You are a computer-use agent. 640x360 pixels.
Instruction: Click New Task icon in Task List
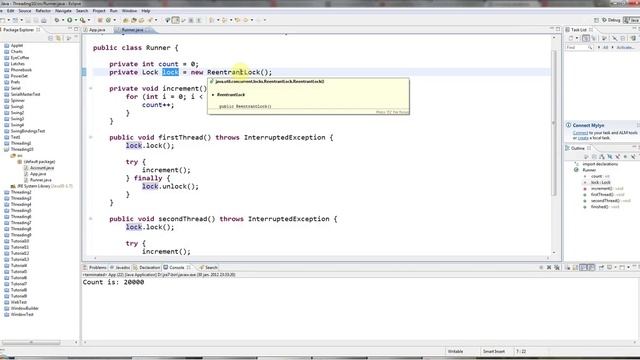click(x=571, y=38)
